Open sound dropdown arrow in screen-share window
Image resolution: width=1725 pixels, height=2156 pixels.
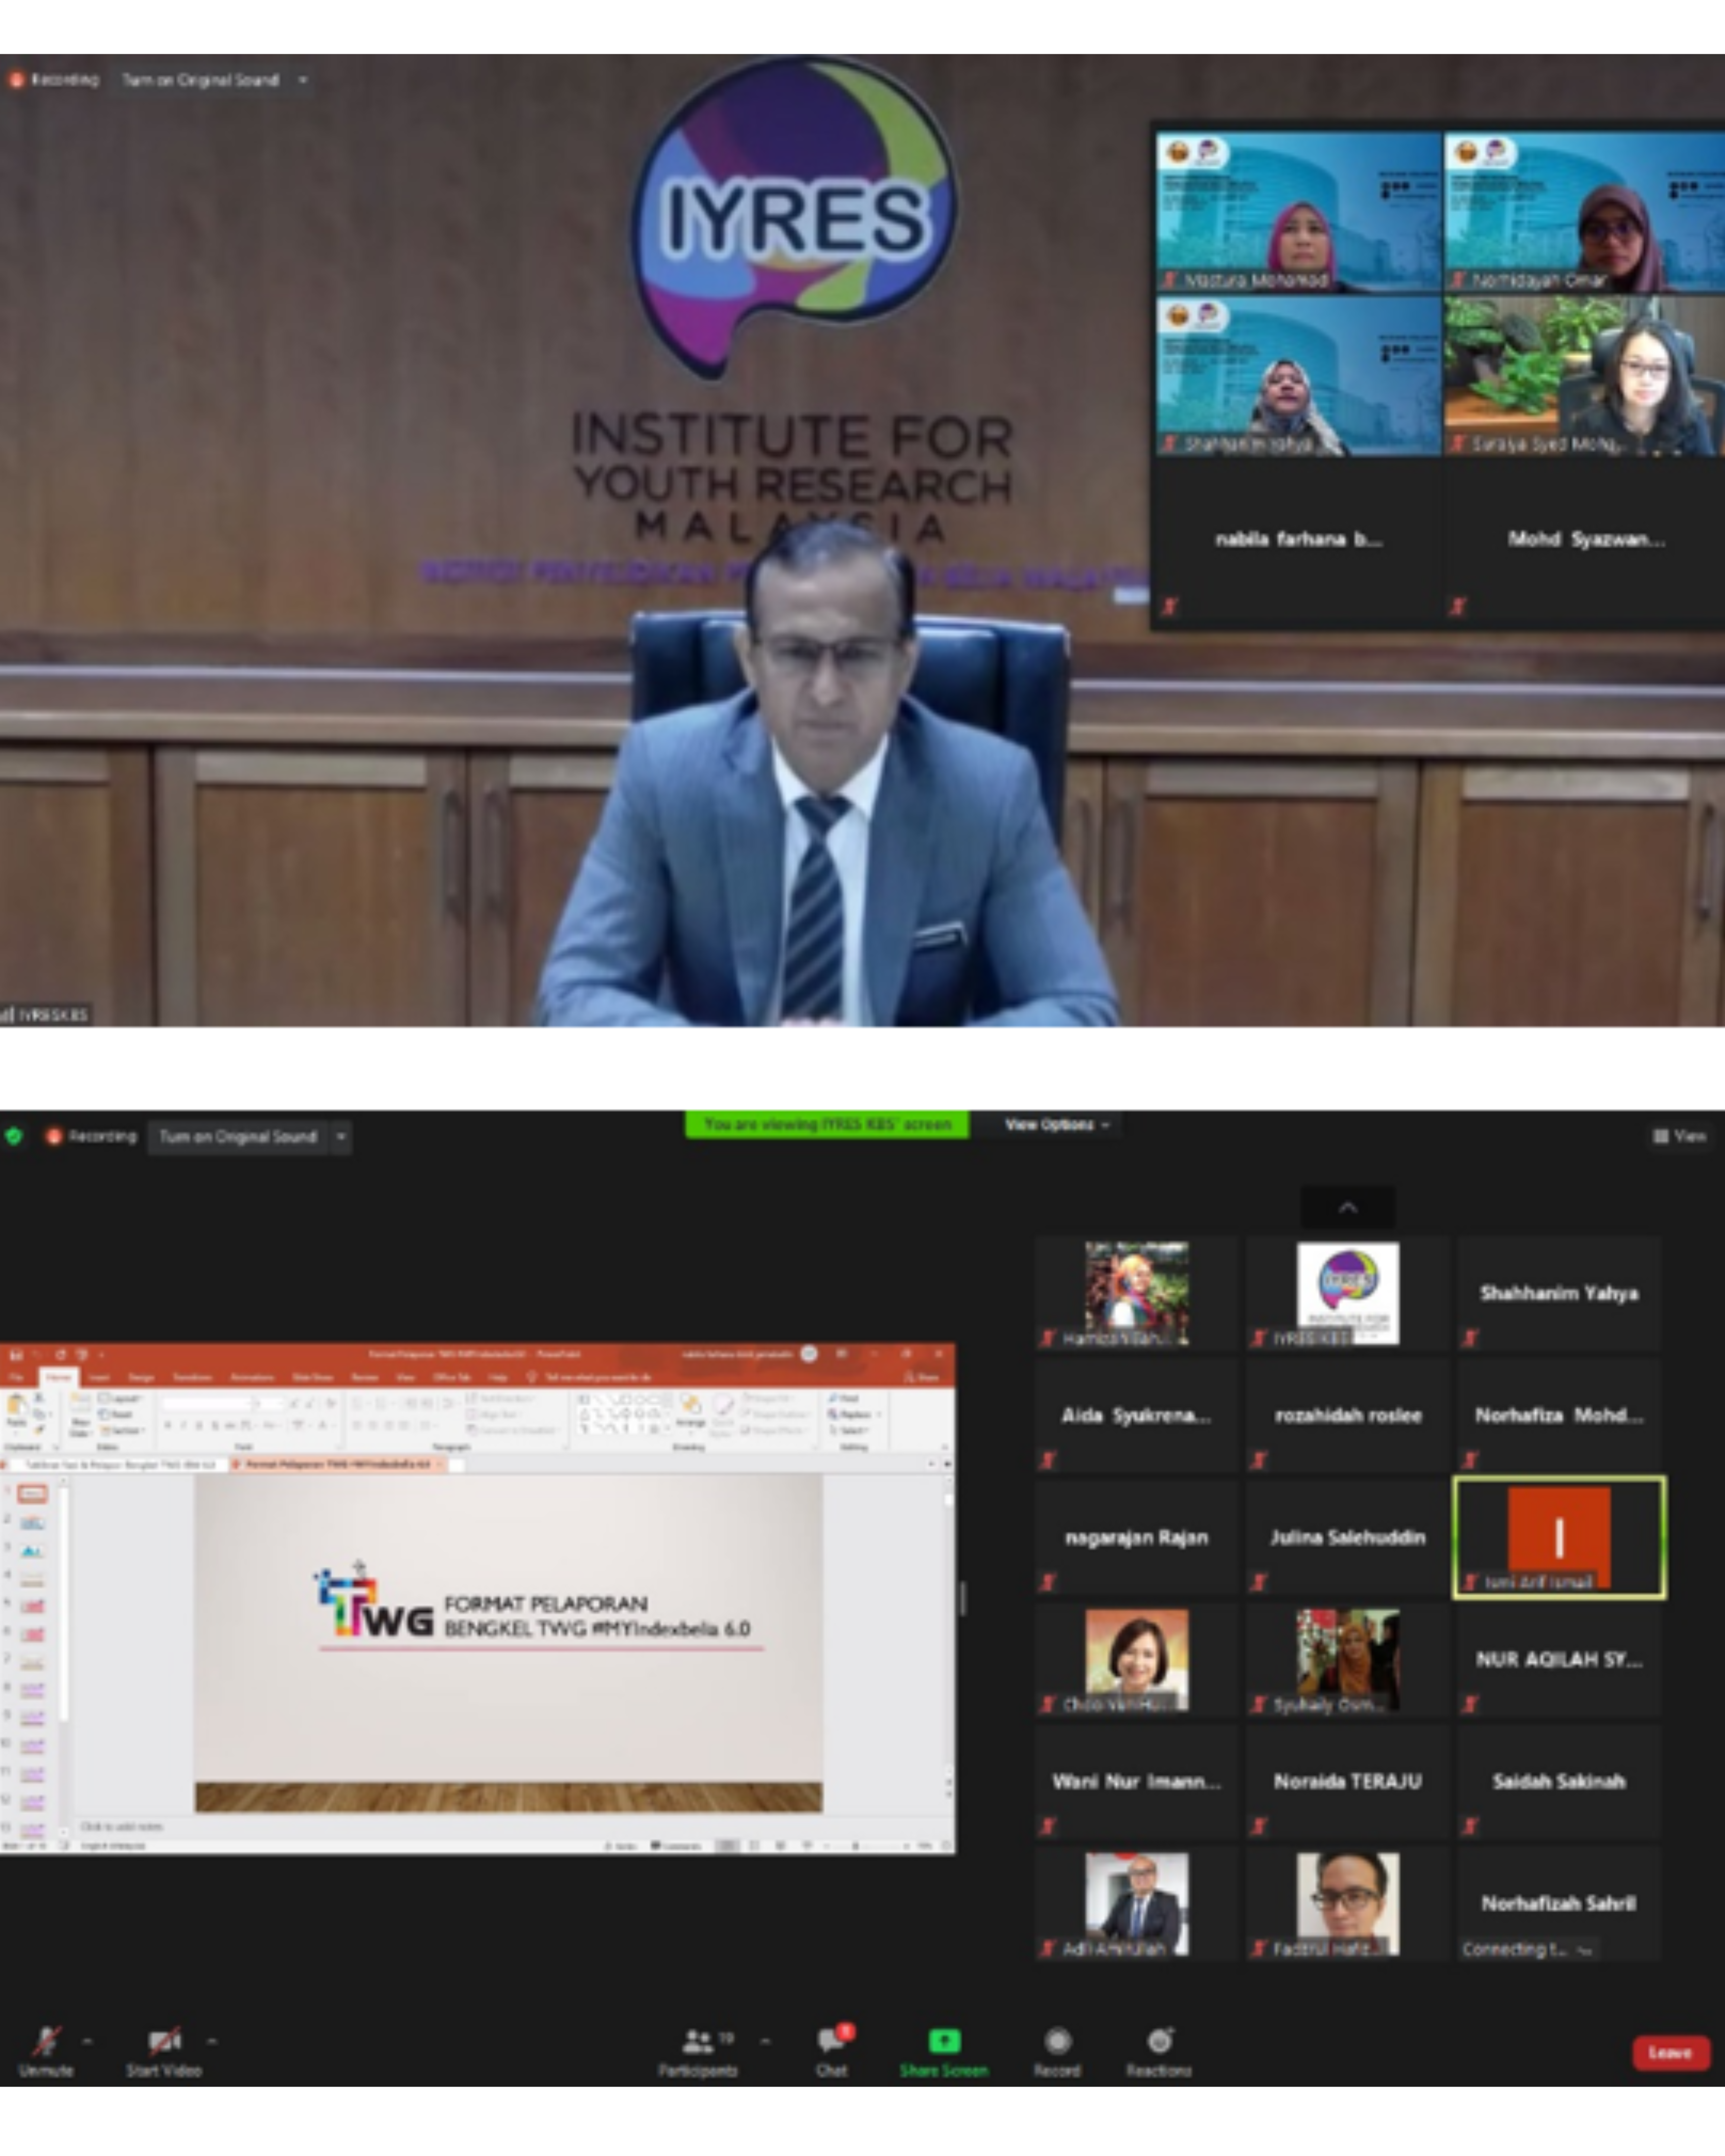(341, 1137)
